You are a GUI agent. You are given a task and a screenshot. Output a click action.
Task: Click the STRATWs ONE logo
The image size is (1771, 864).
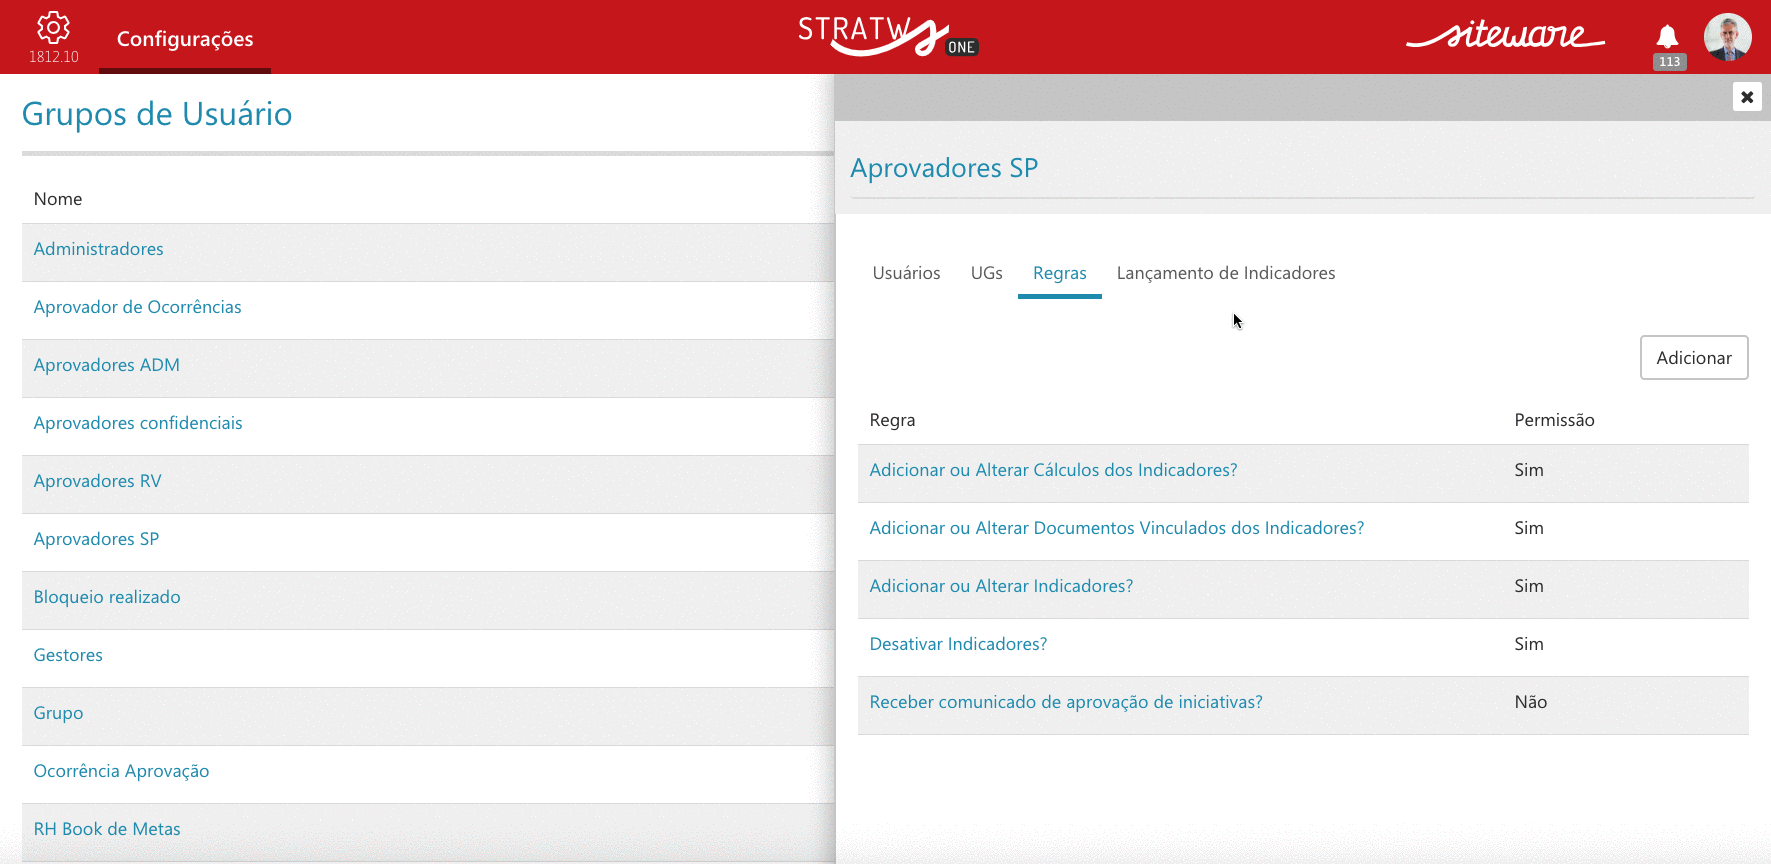click(887, 36)
